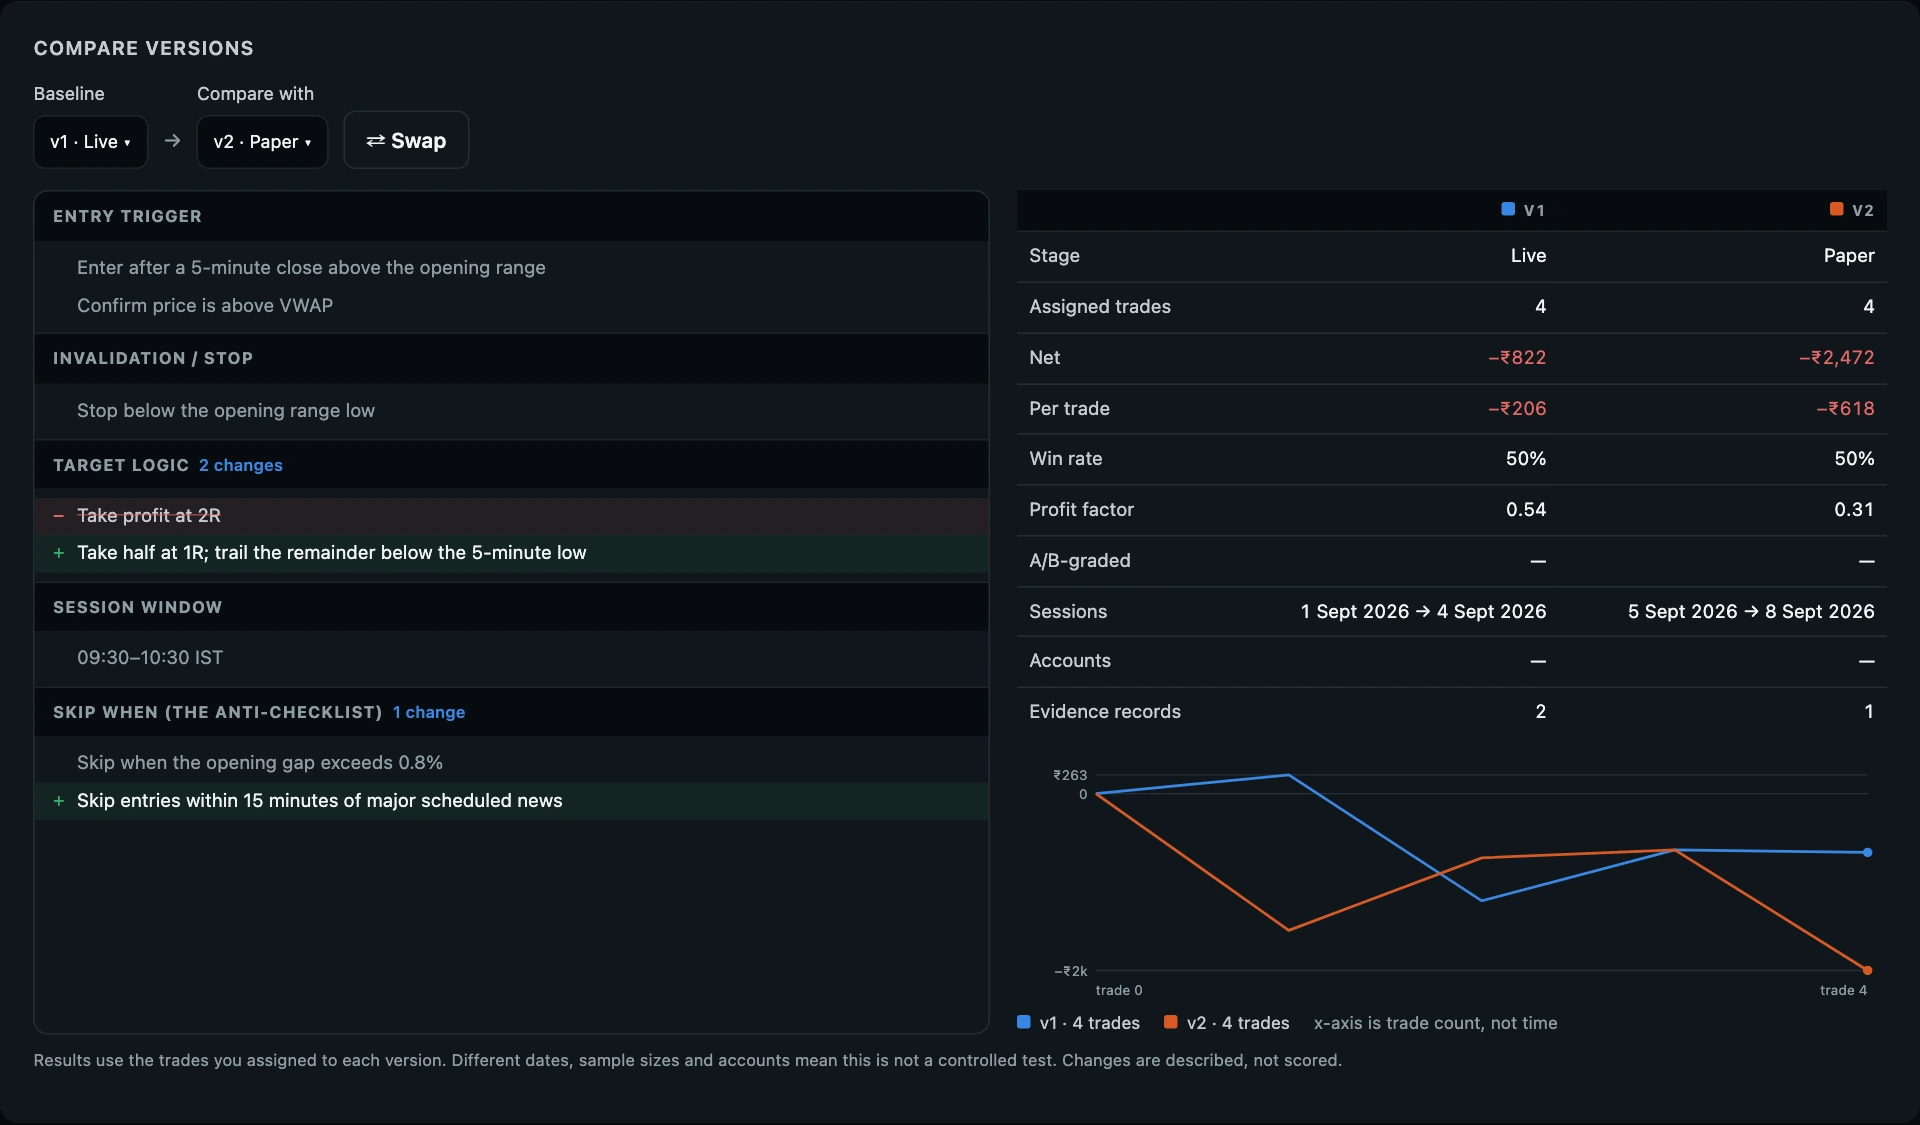
Task: Click the removed 'Take profit at 2R' line
Action: [511, 515]
